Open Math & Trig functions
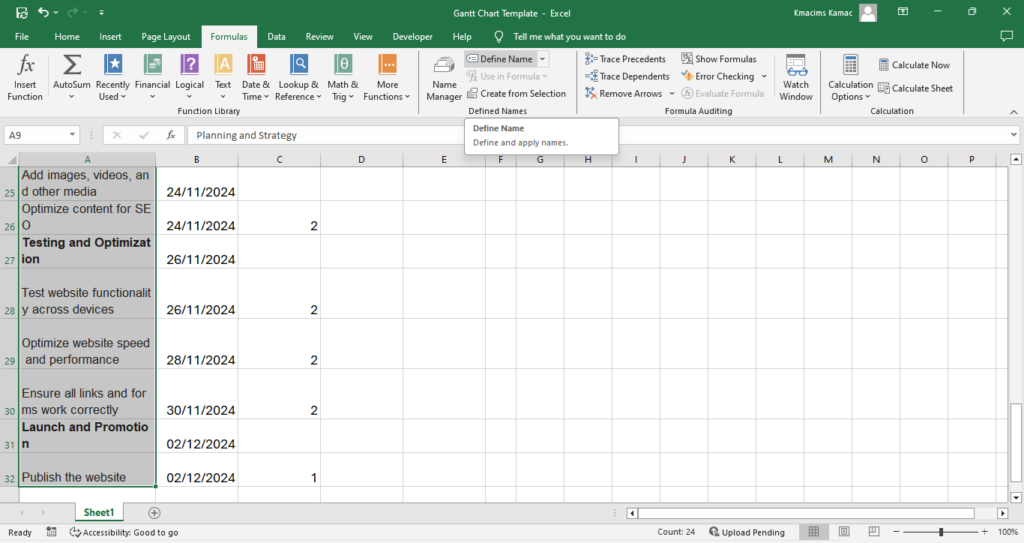This screenshot has height=543, width=1024. click(x=343, y=78)
